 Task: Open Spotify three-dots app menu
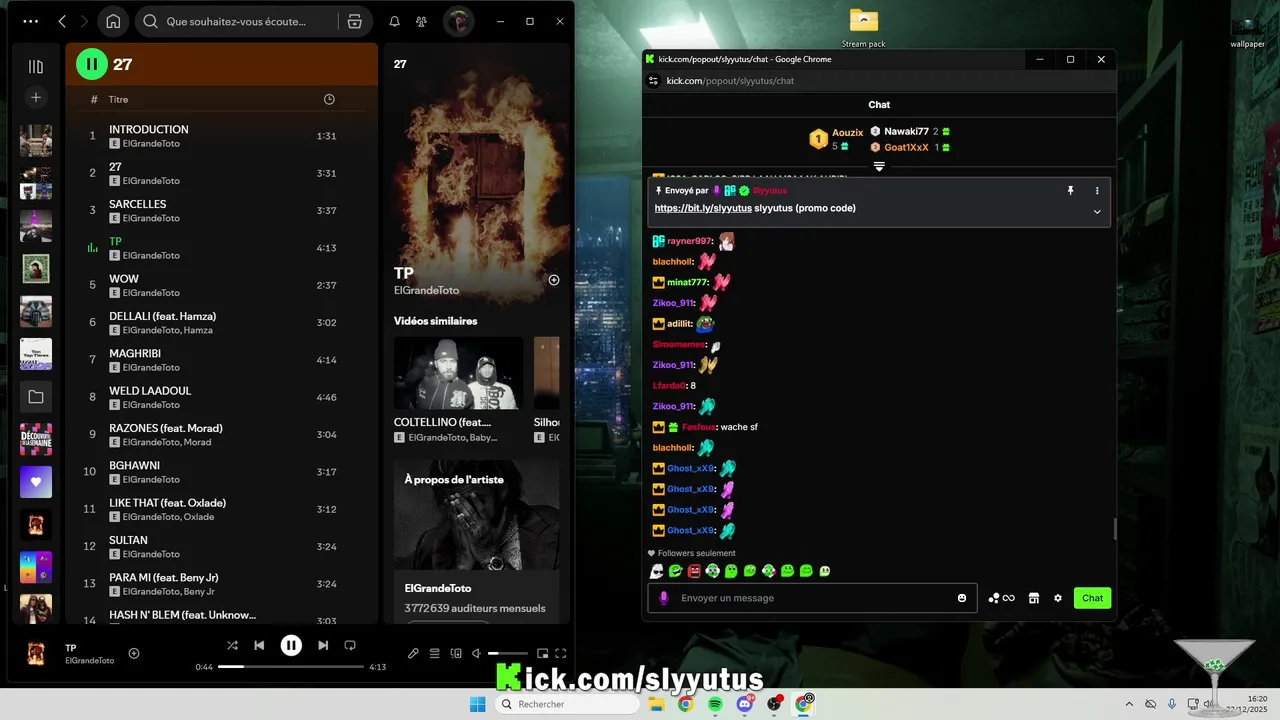tap(31, 21)
